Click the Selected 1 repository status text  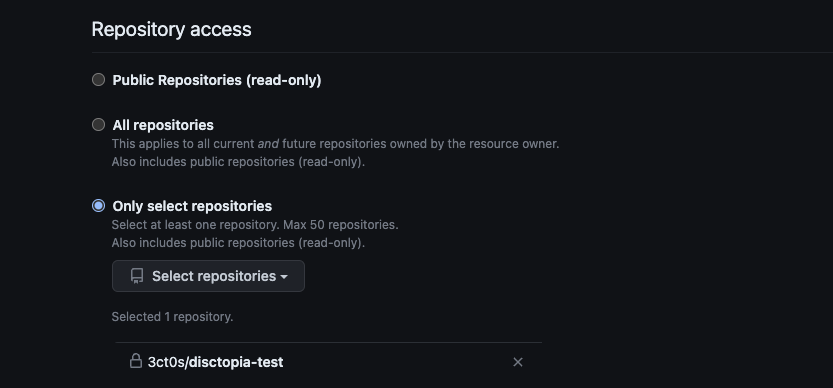(172, 317)
